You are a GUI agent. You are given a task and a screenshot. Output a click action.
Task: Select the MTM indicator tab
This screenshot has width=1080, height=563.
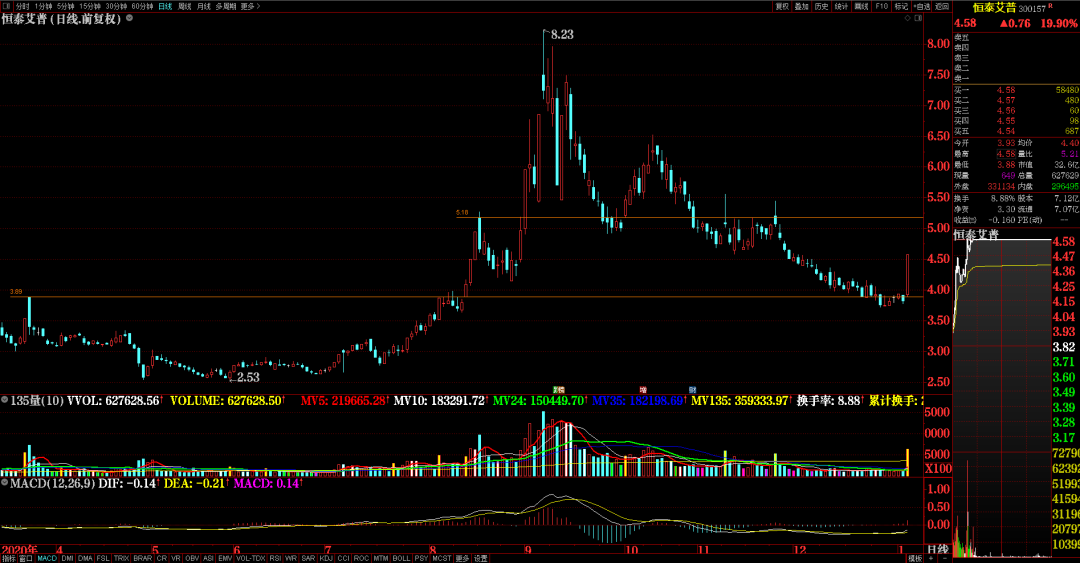pos(381,558)
